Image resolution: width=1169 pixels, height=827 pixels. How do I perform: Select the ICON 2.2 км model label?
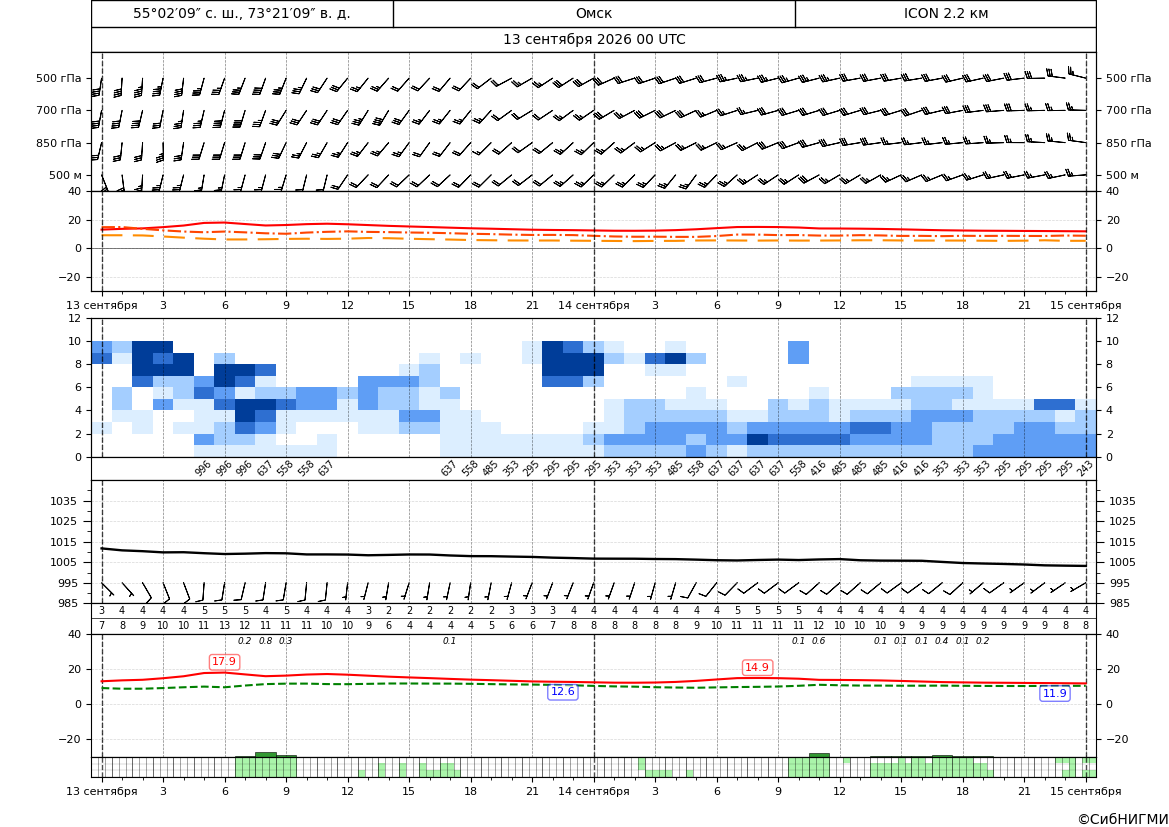point(945,13)
